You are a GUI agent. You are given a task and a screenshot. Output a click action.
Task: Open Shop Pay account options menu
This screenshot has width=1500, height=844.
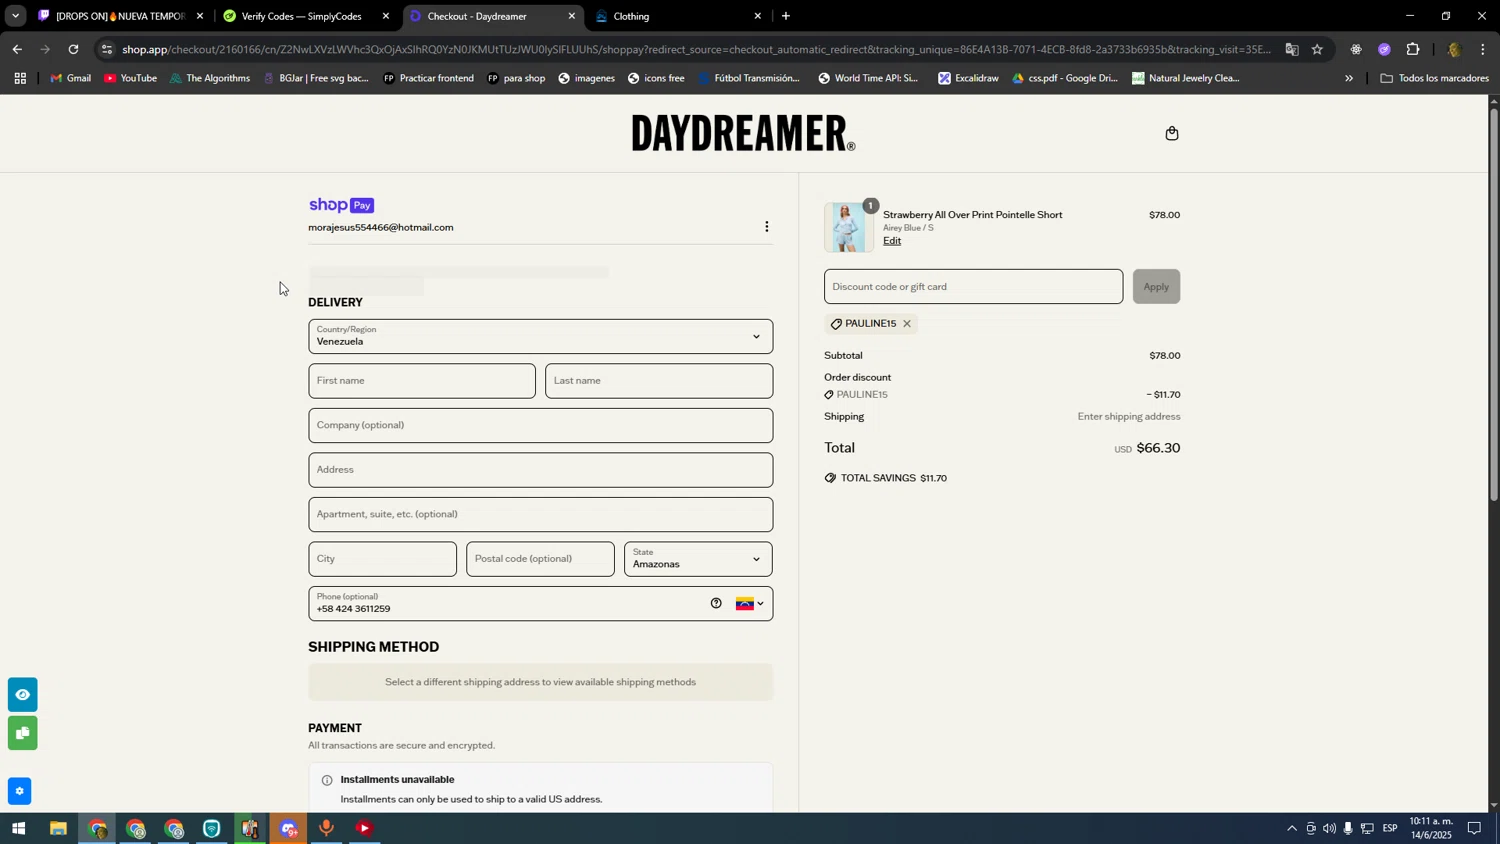coord(767,227)
